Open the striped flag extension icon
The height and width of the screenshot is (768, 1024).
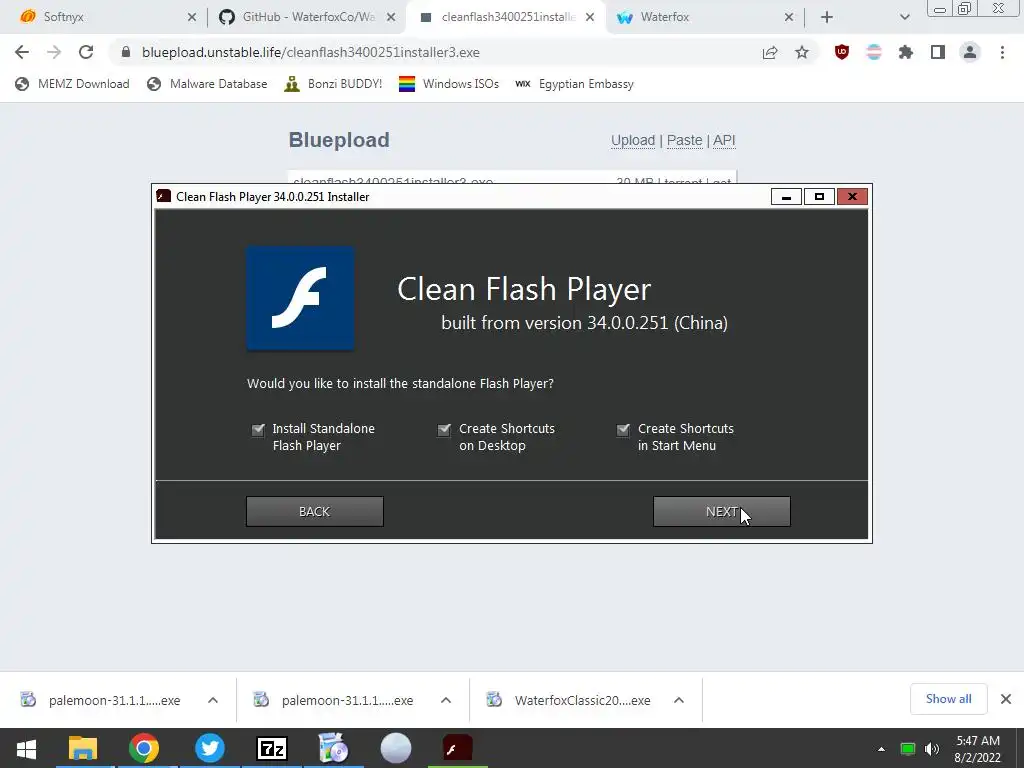[x=874, y=52]
